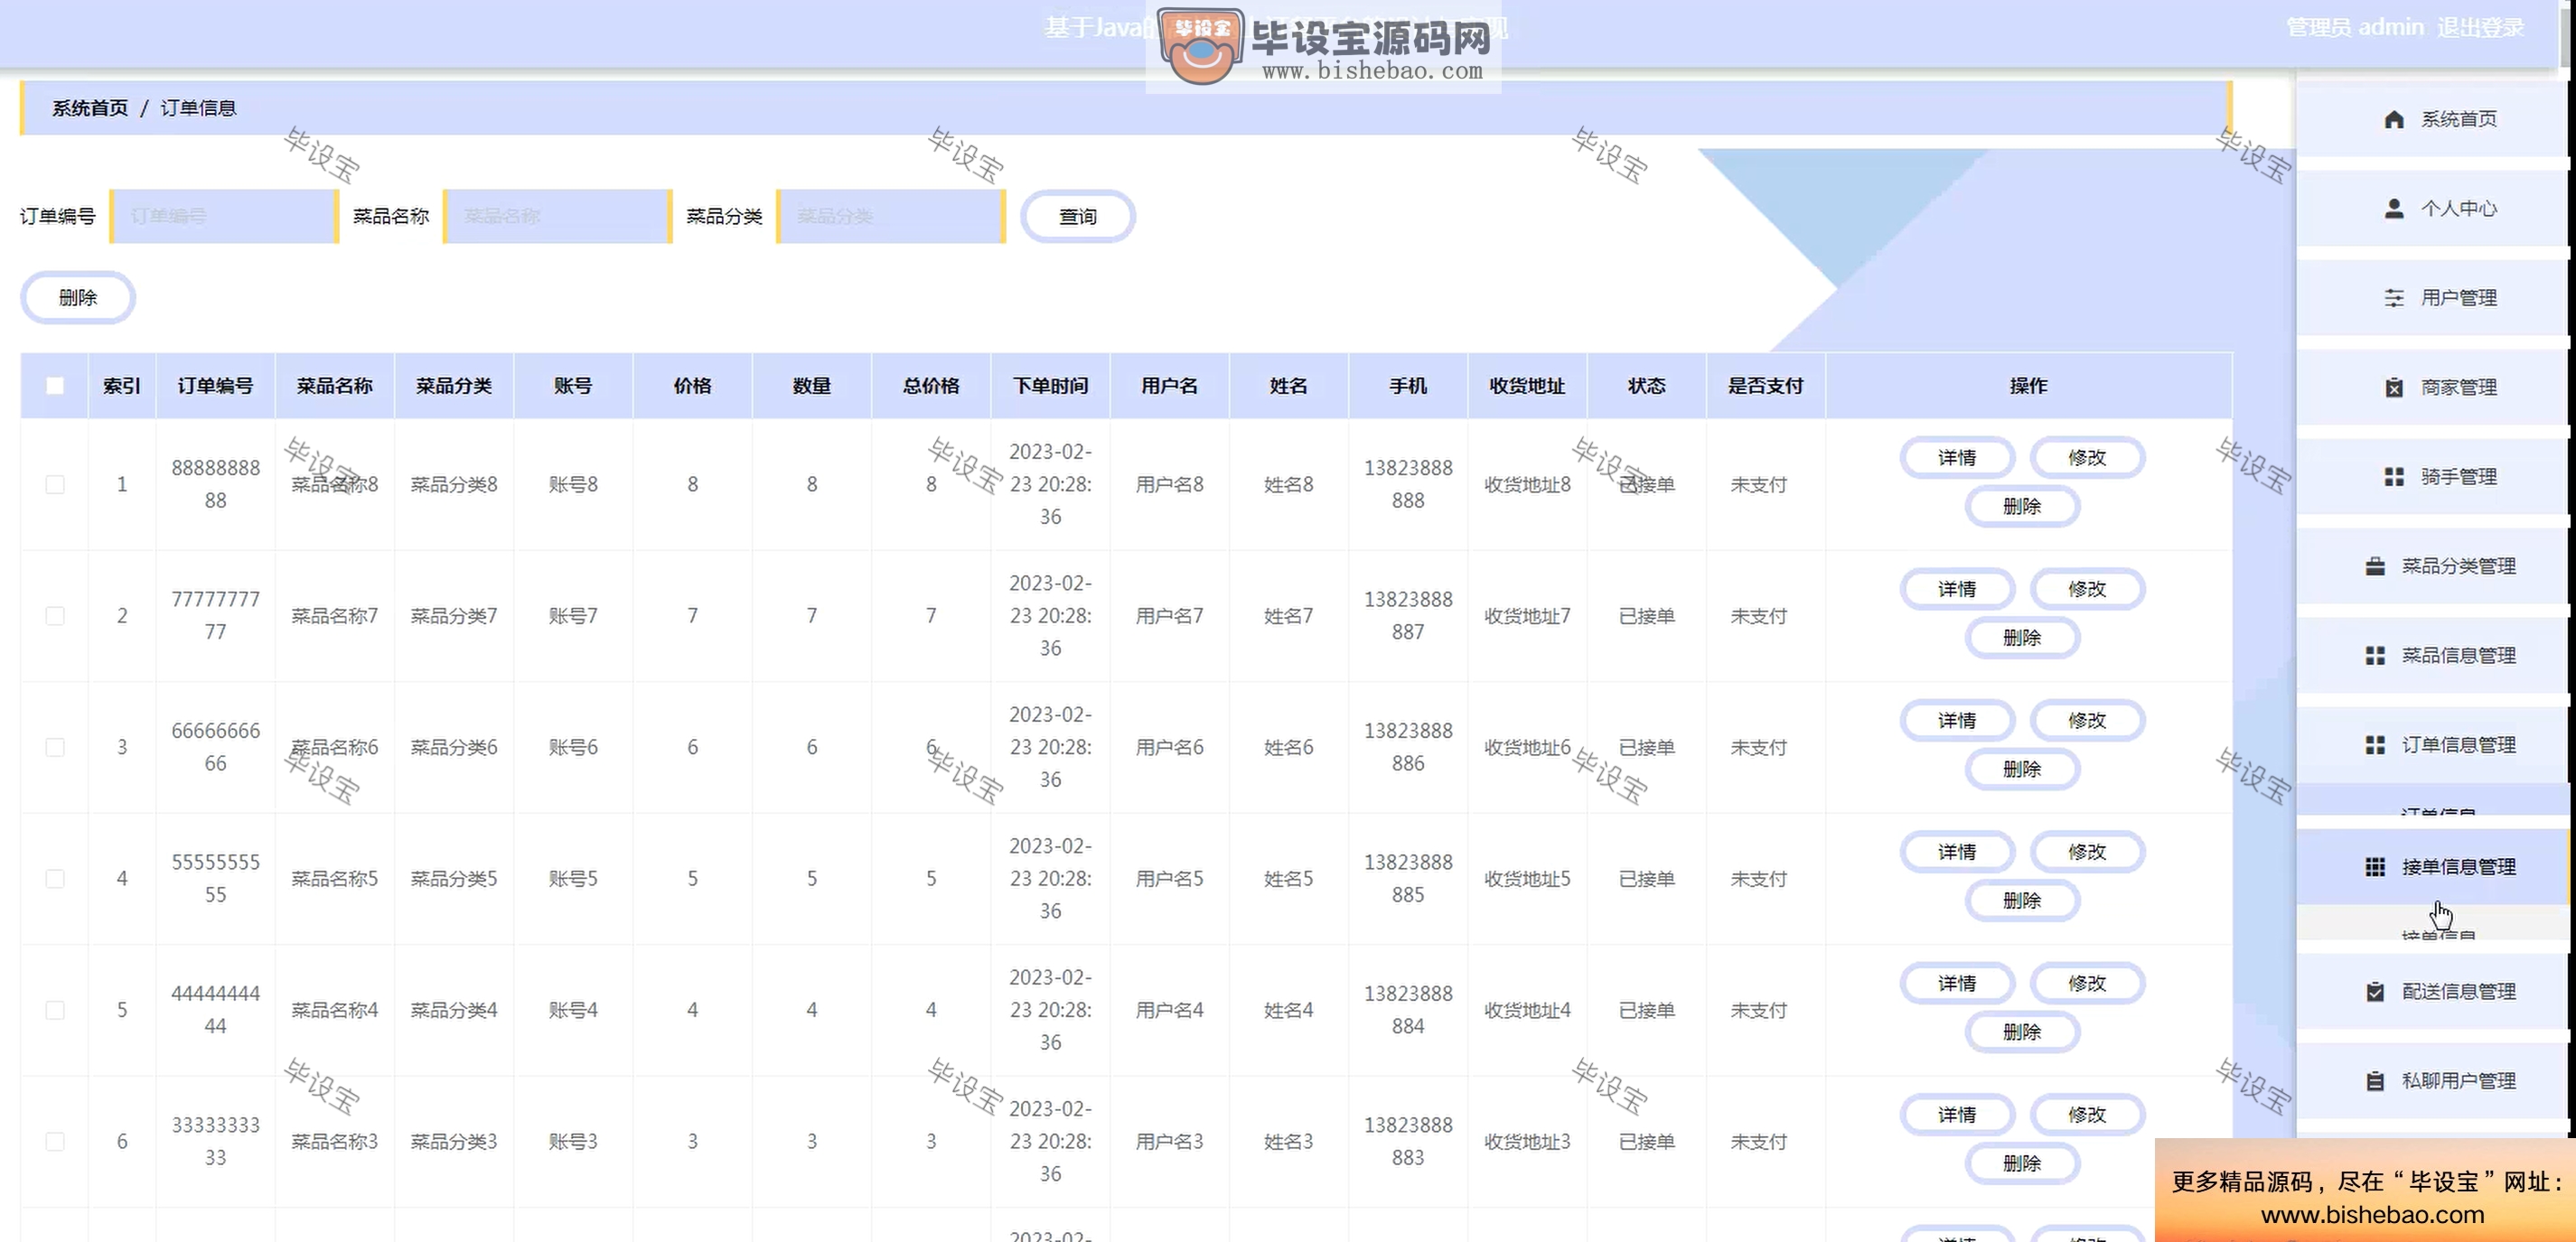Click 修改 for 菜品名称4 row

coord(2087,984)
